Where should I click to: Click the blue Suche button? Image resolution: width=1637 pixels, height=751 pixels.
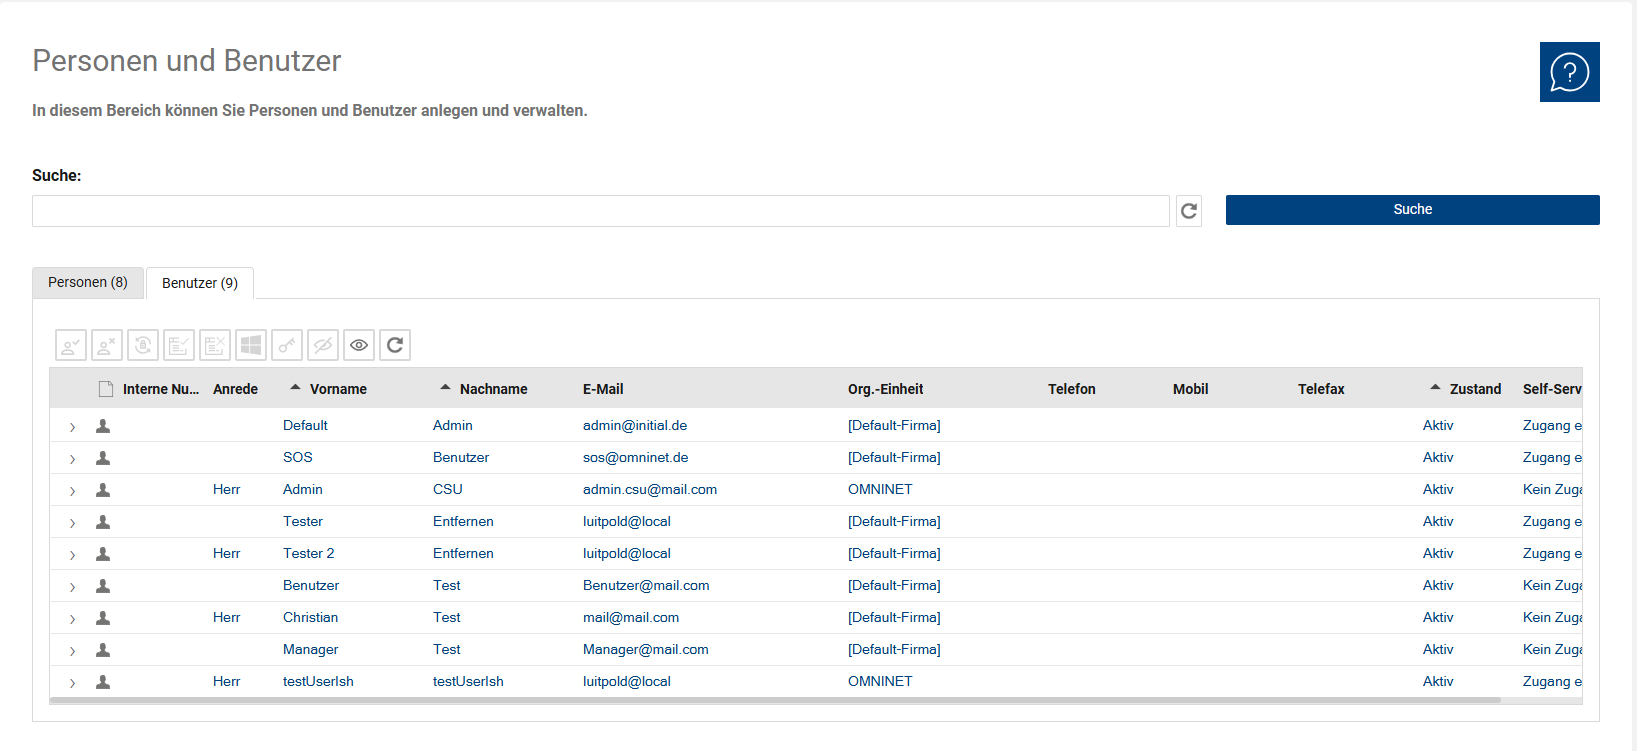point(1413,210)
